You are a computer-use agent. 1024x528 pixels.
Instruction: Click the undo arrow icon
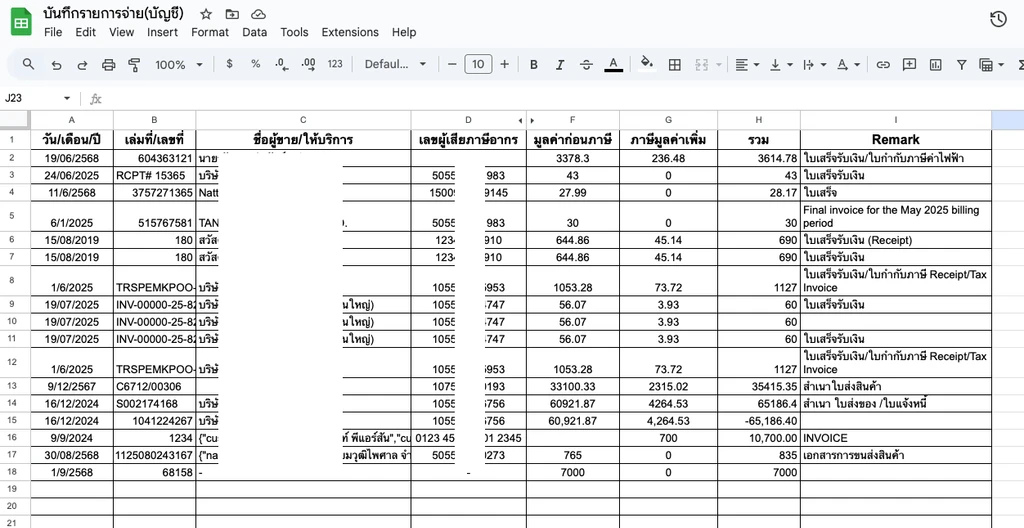pos(56,64)
